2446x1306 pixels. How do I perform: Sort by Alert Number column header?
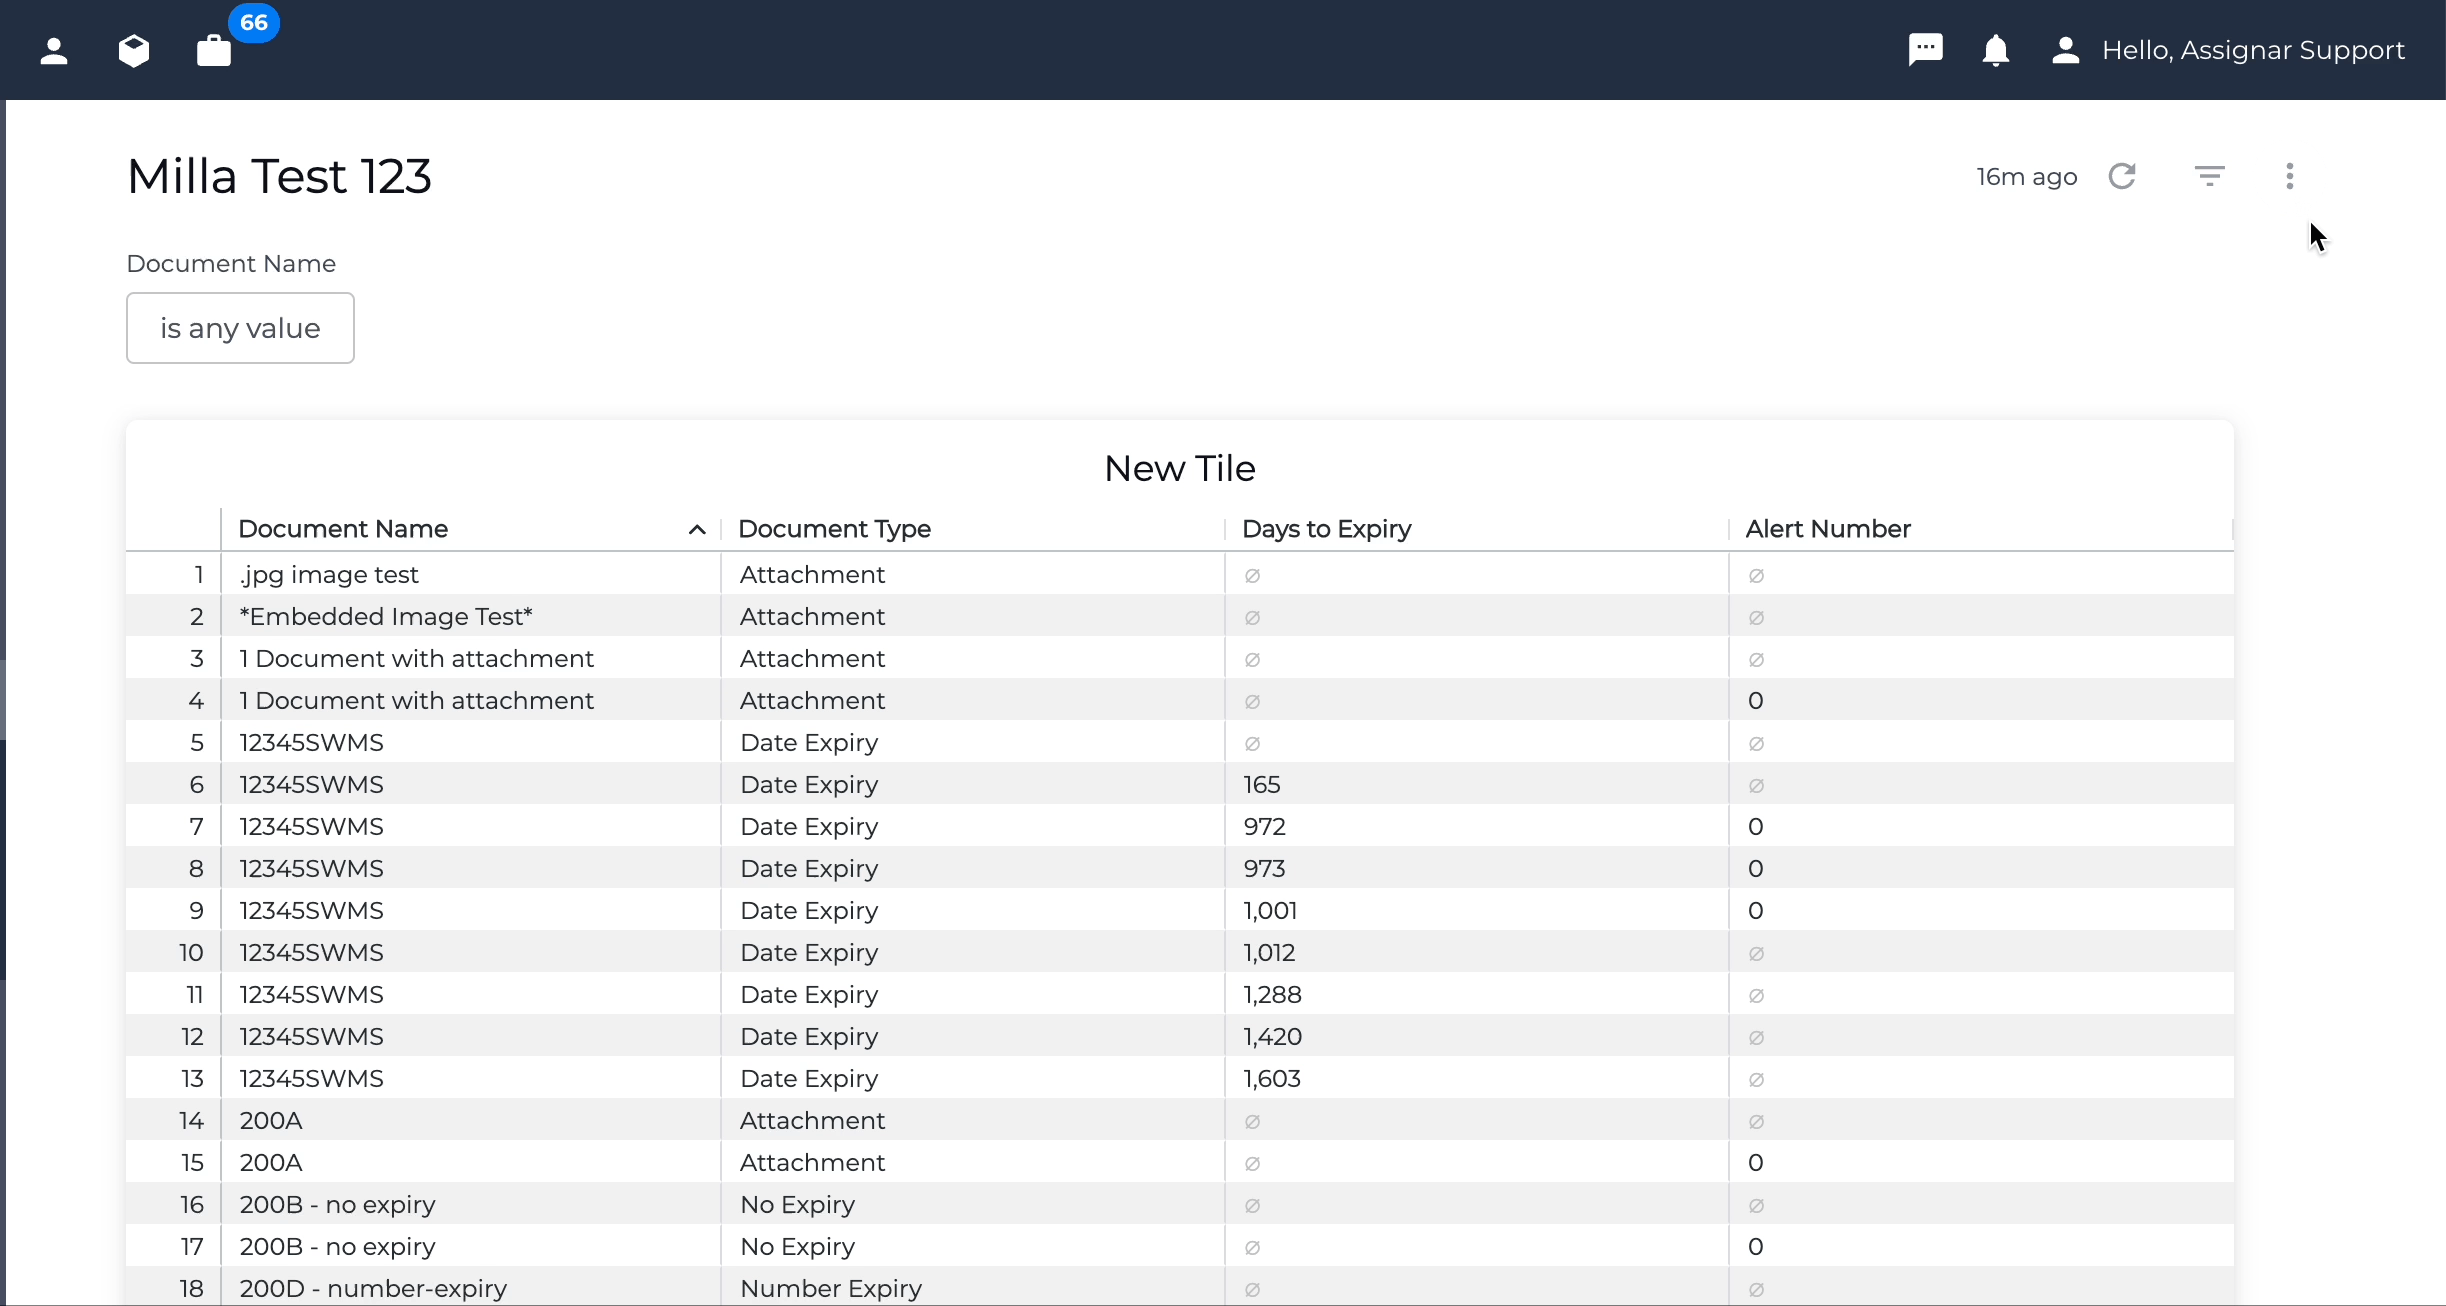tap(1827, 528)
